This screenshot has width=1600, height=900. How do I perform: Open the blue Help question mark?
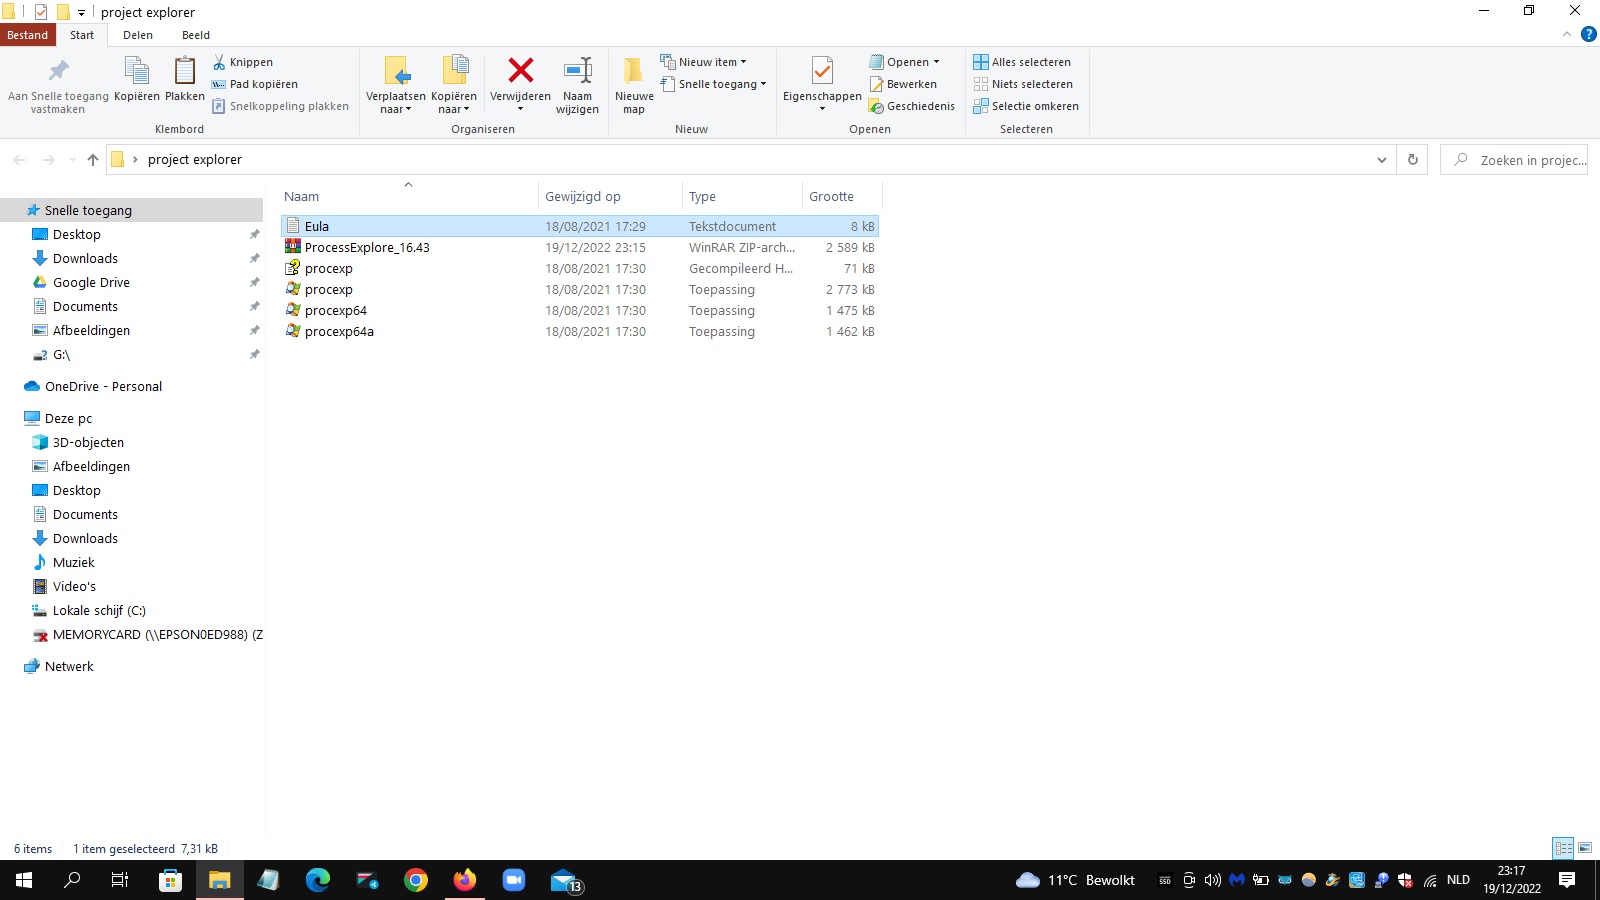[1588, 35]
